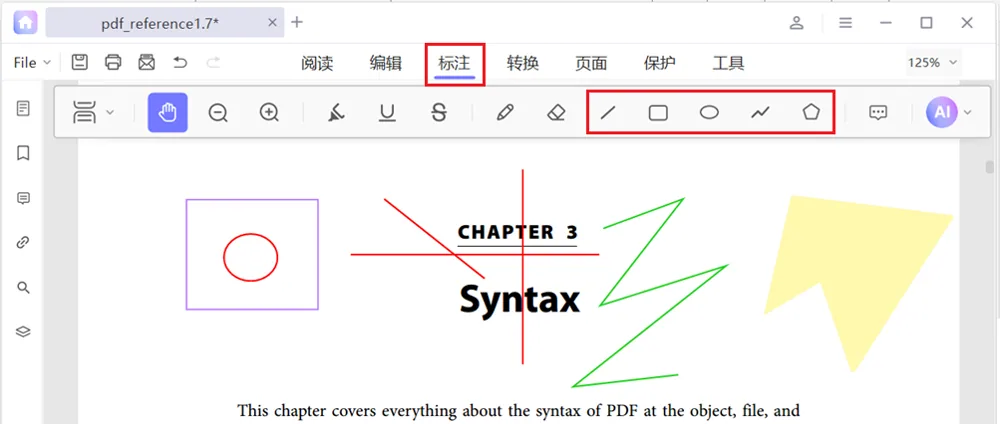This screenshot has height=424, width=1000.
Task: Select the Ellipse shape tool
Action: [x=709, y=113]
